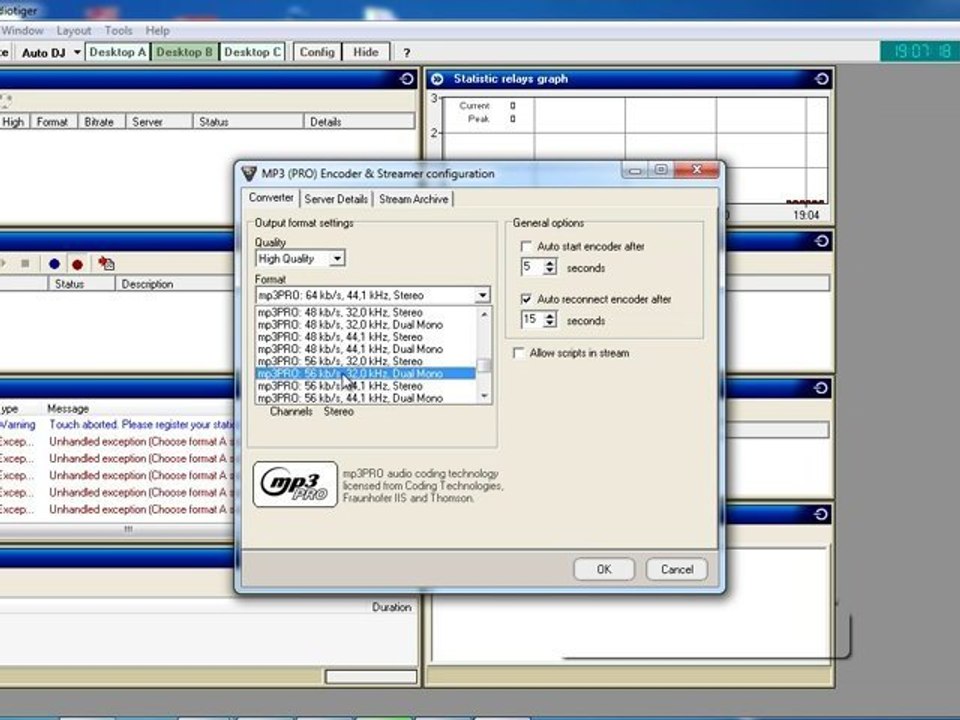The image size is (960, 720).
Task: Enable Allow scripts in stream checkbox
Action: [x=519, y=353]
